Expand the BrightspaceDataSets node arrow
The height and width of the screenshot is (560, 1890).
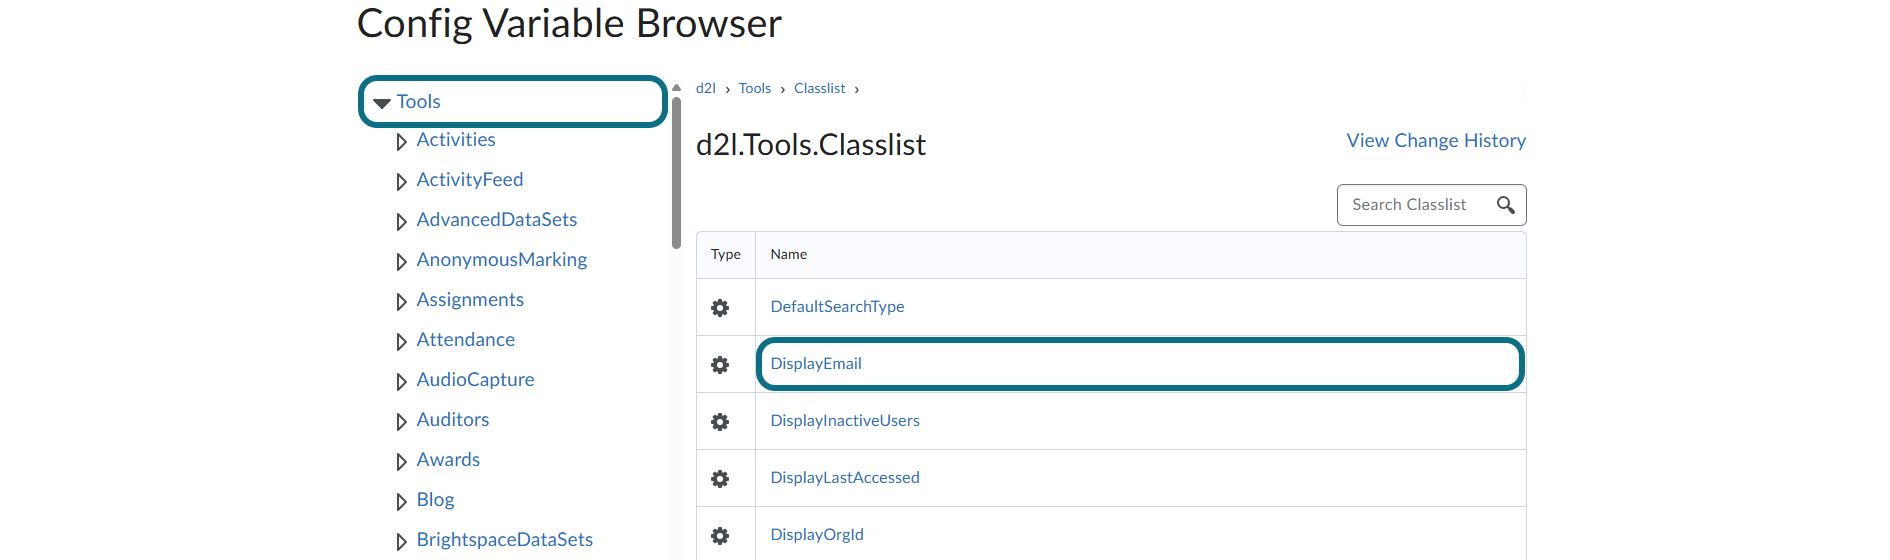pyautogui.click(x=401, y=542)
